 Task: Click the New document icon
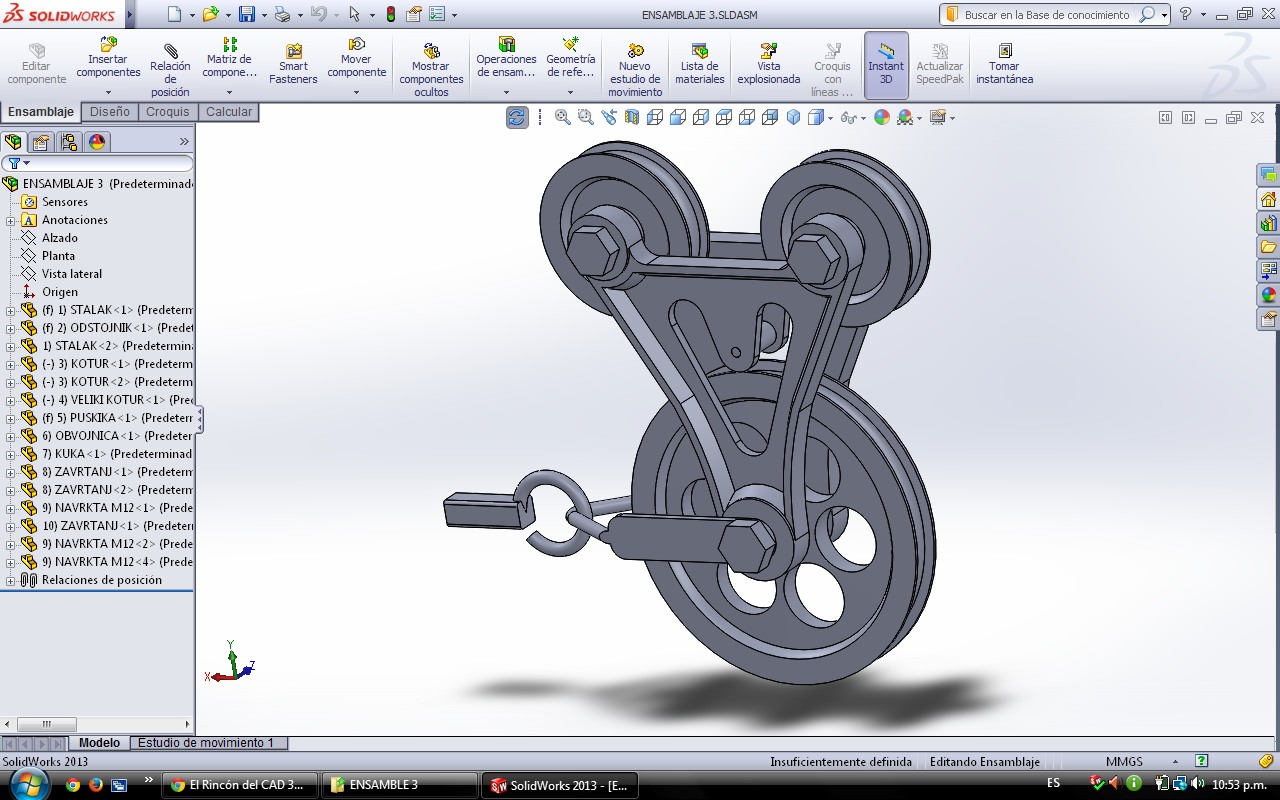175,14
